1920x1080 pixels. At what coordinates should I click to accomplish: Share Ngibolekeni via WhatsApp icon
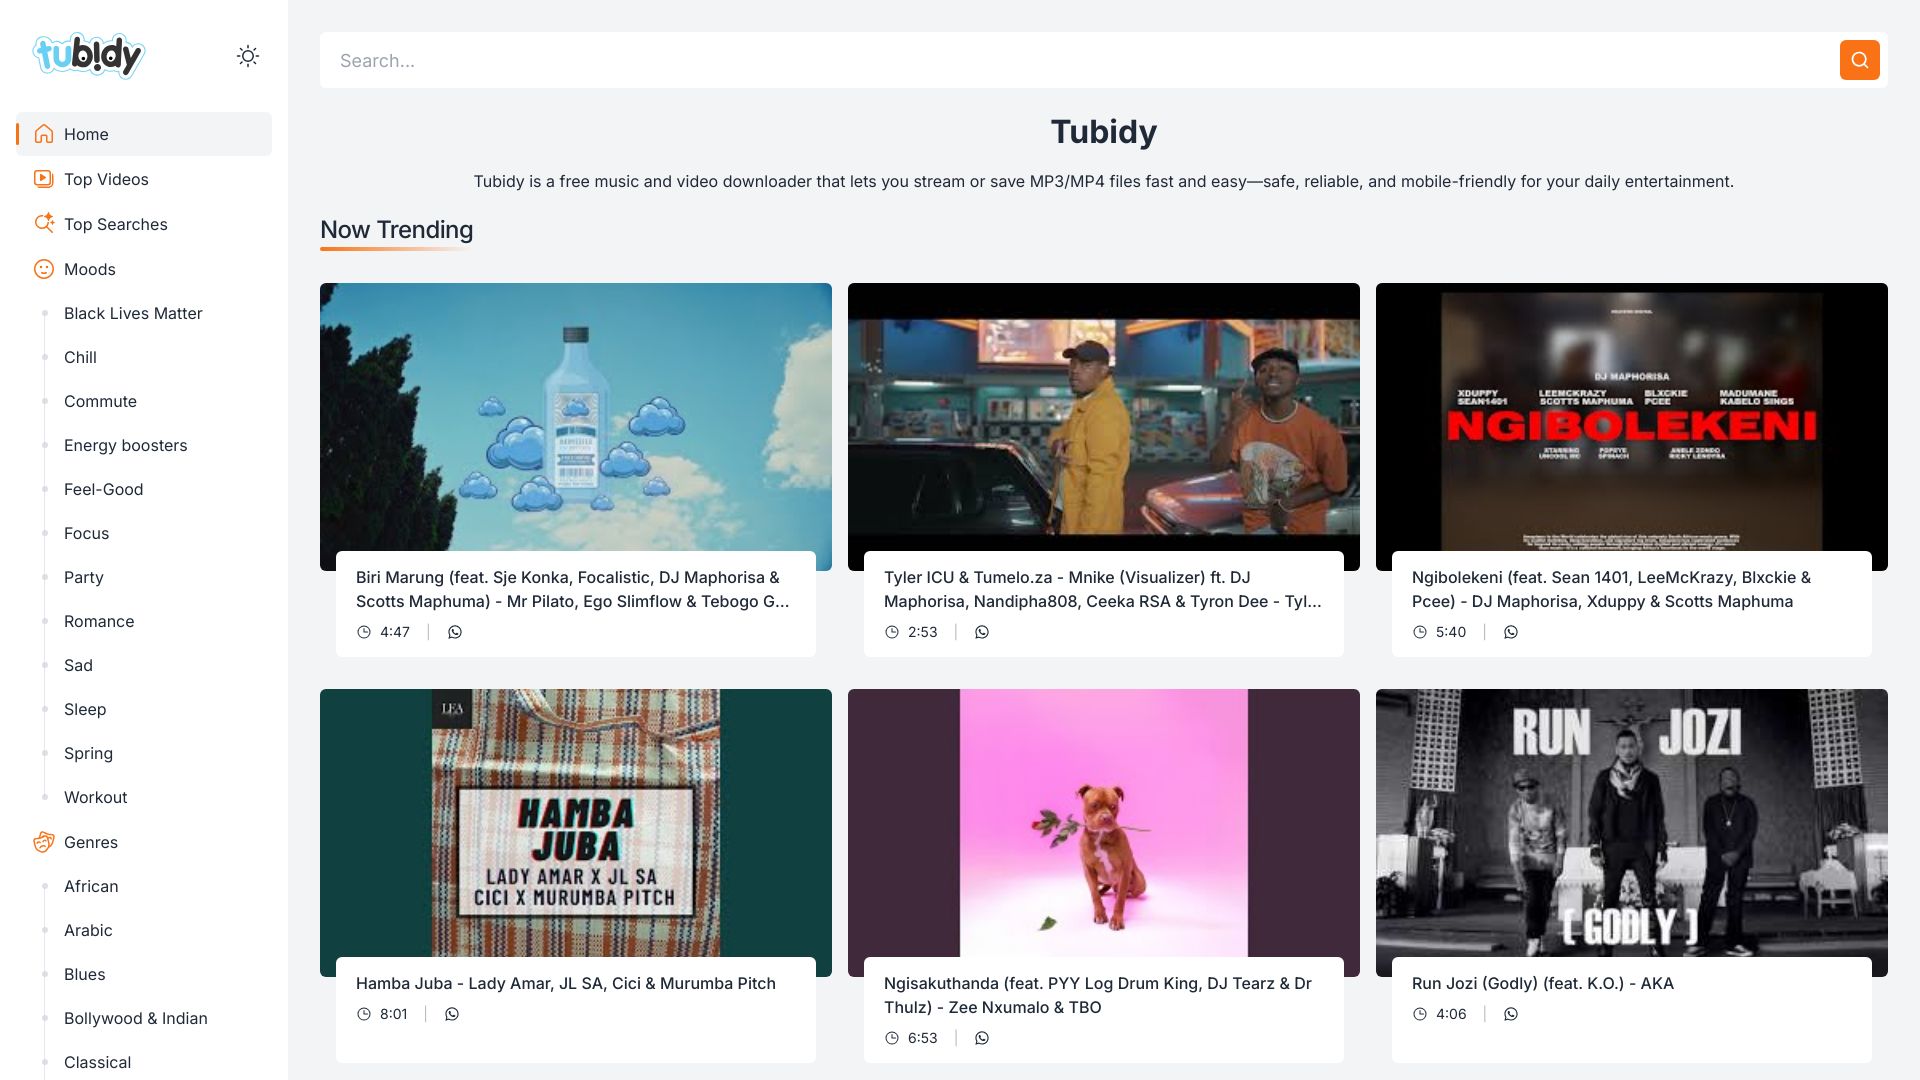1511,632
